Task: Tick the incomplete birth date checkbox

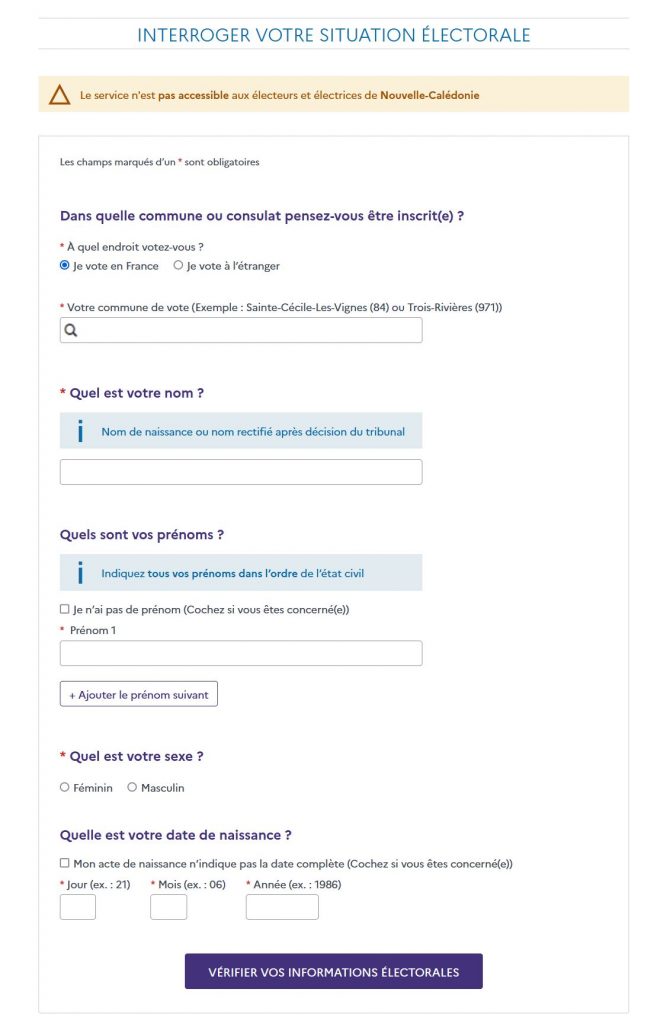Action: coord(65,863)
